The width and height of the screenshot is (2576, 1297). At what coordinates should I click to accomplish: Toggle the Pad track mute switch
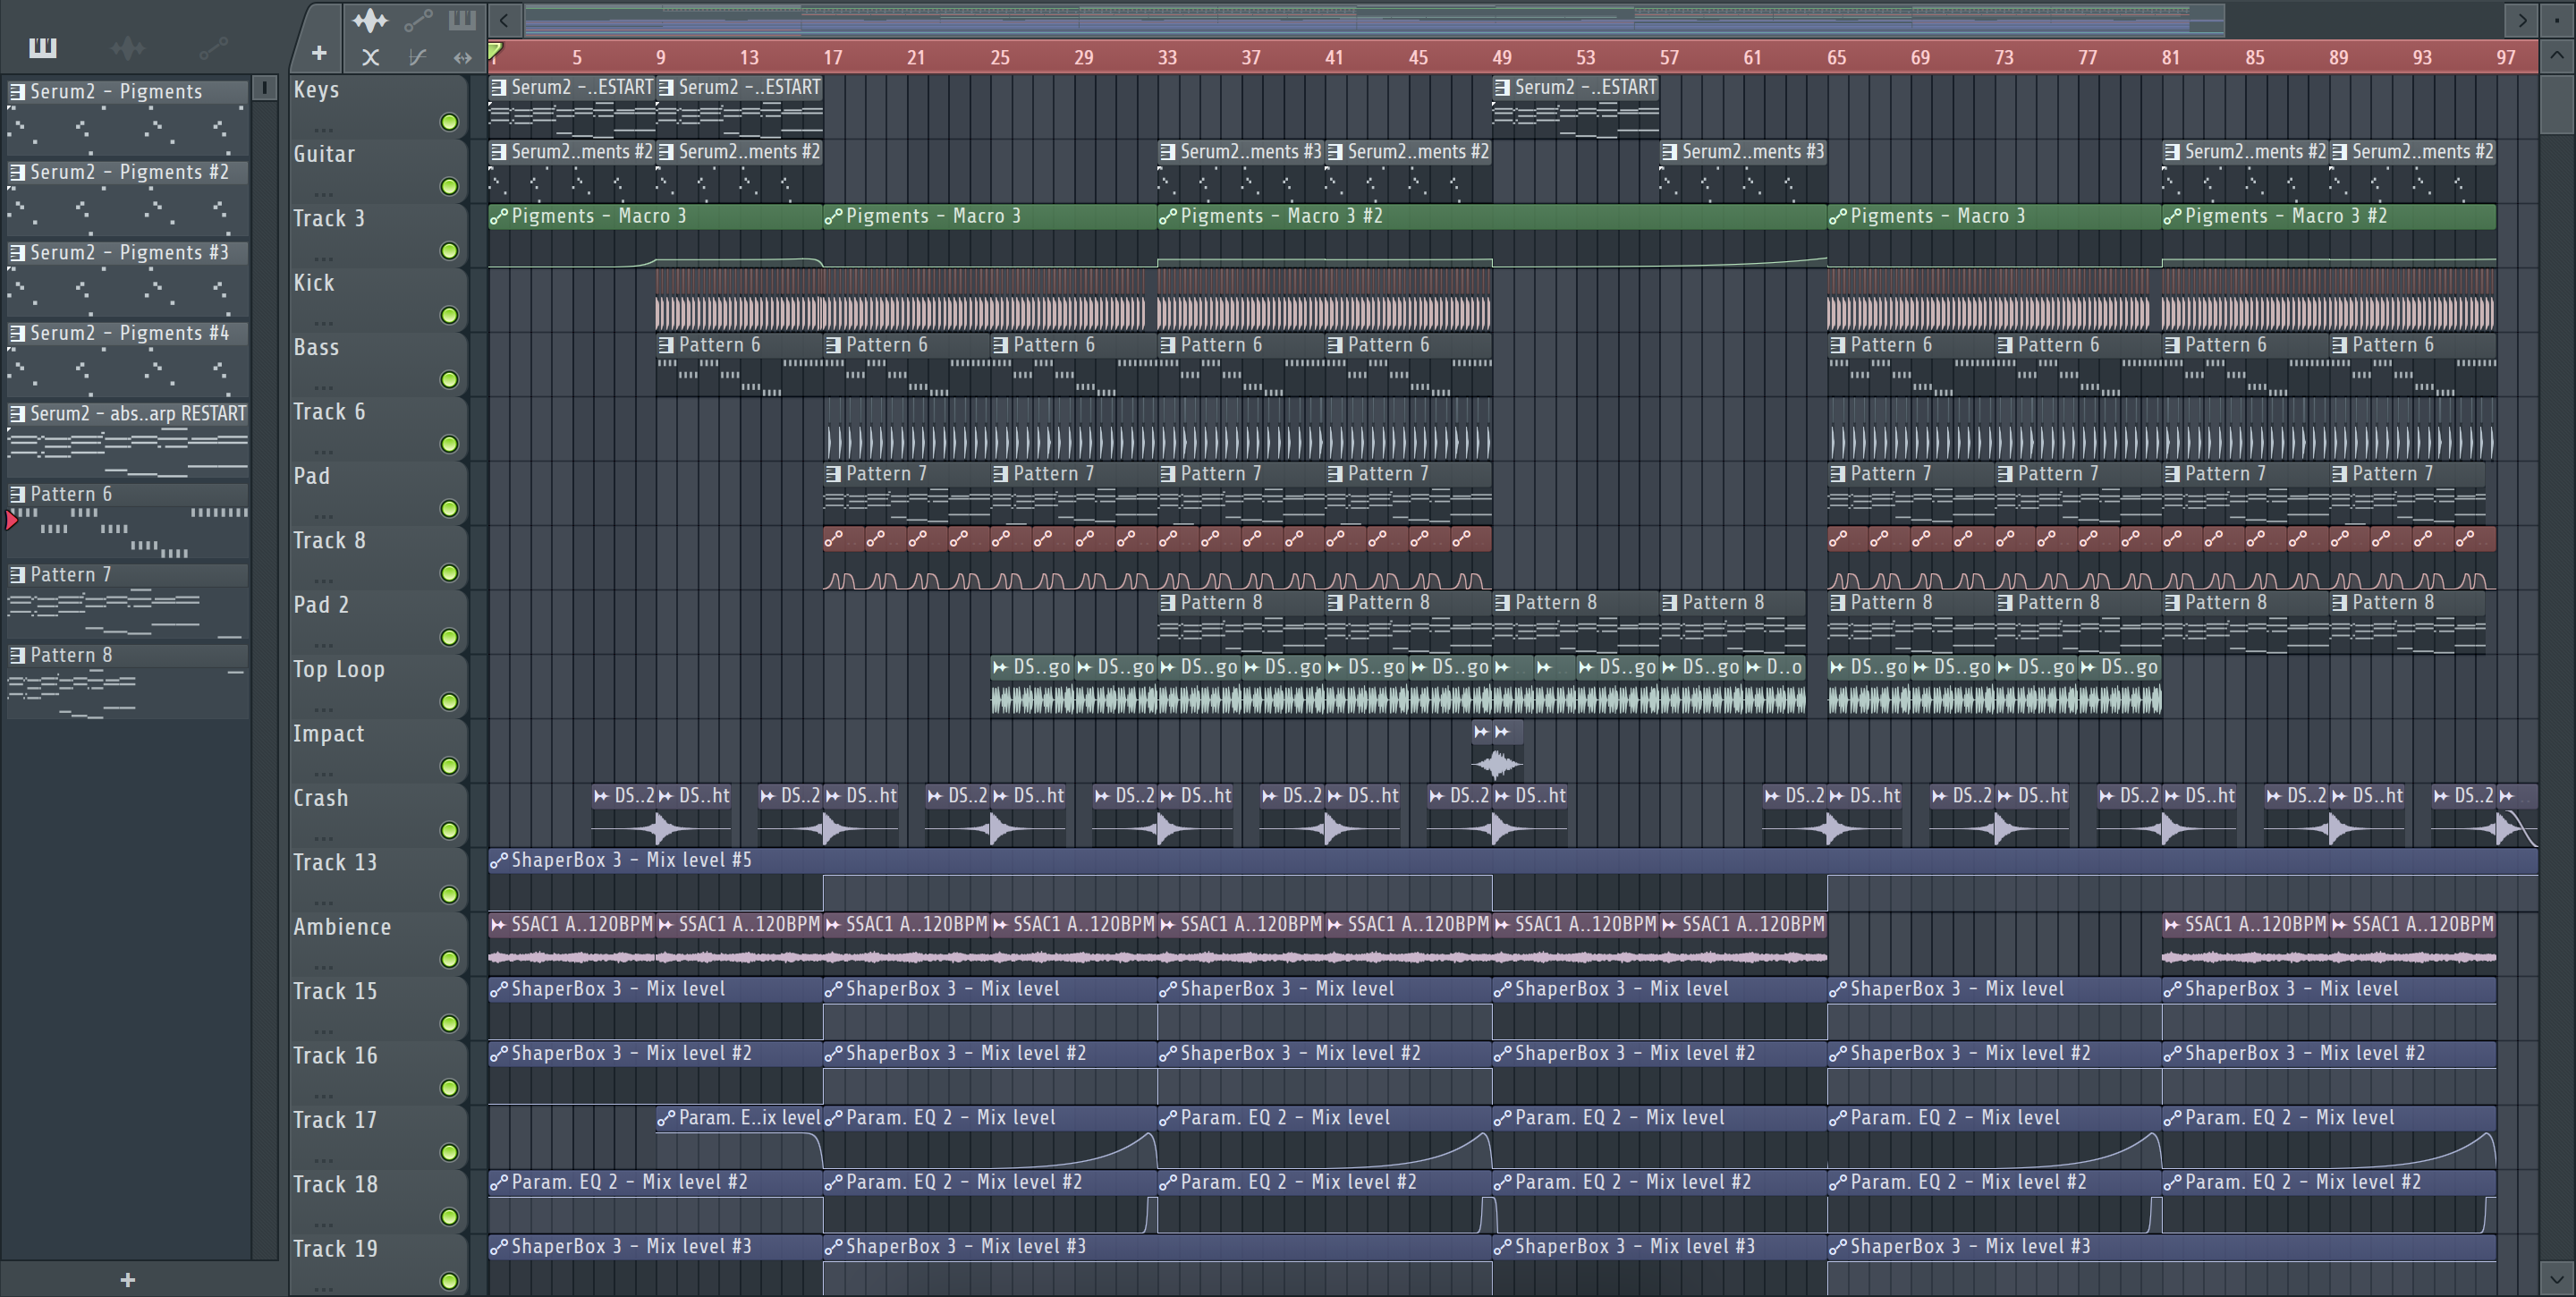449,508
